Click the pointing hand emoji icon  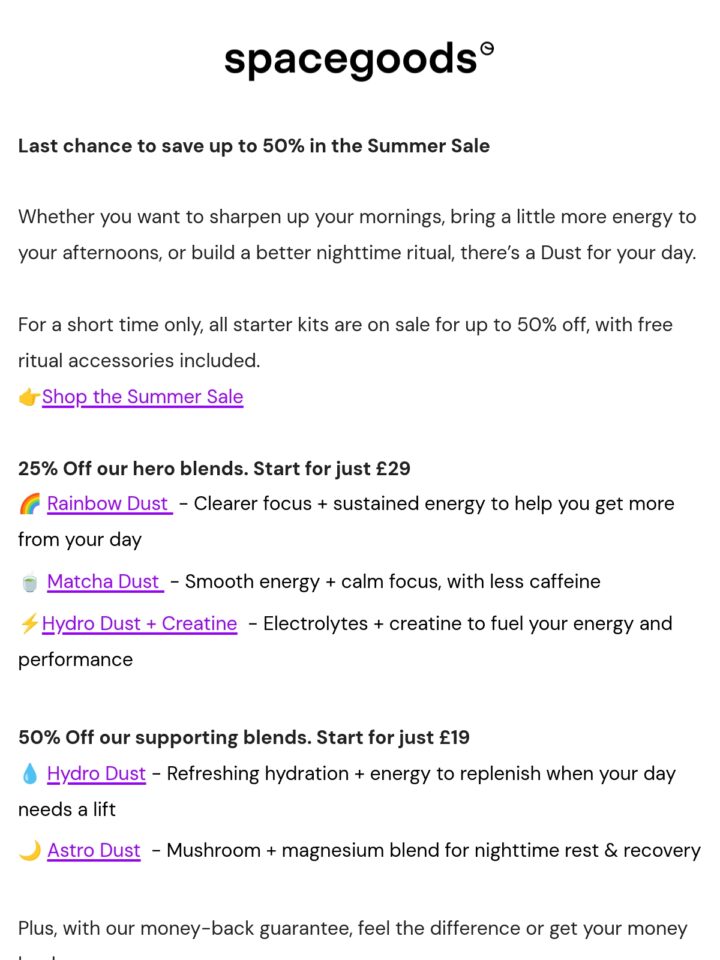click(x=29, y=397)
